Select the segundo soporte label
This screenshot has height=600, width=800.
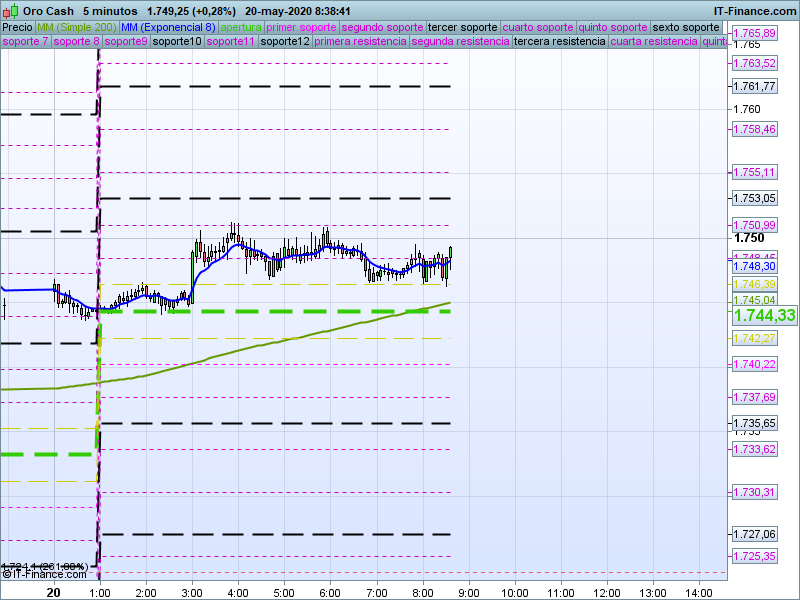click(x=381, y=27)
